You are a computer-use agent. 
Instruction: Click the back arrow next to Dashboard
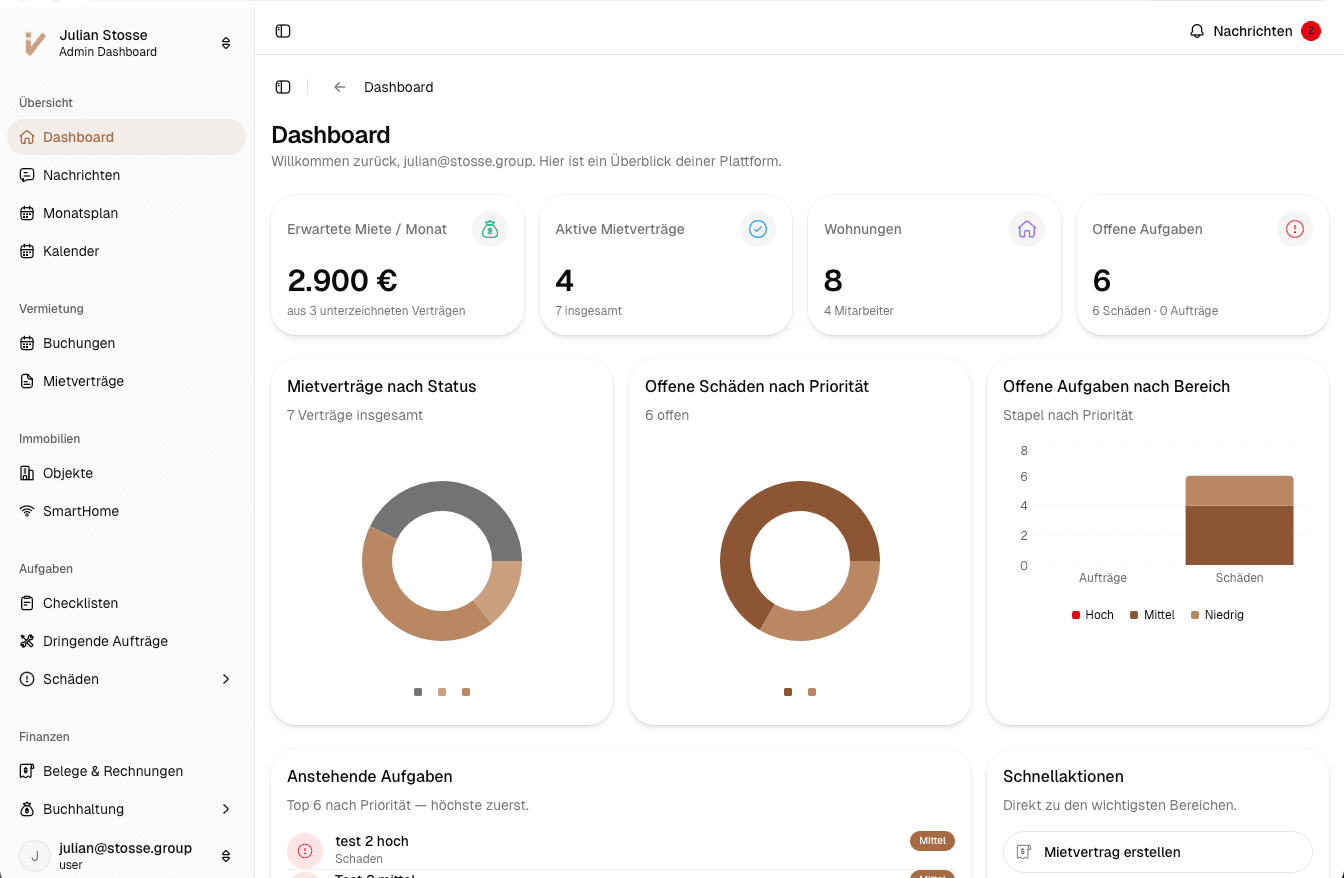[x=340, y=87]
